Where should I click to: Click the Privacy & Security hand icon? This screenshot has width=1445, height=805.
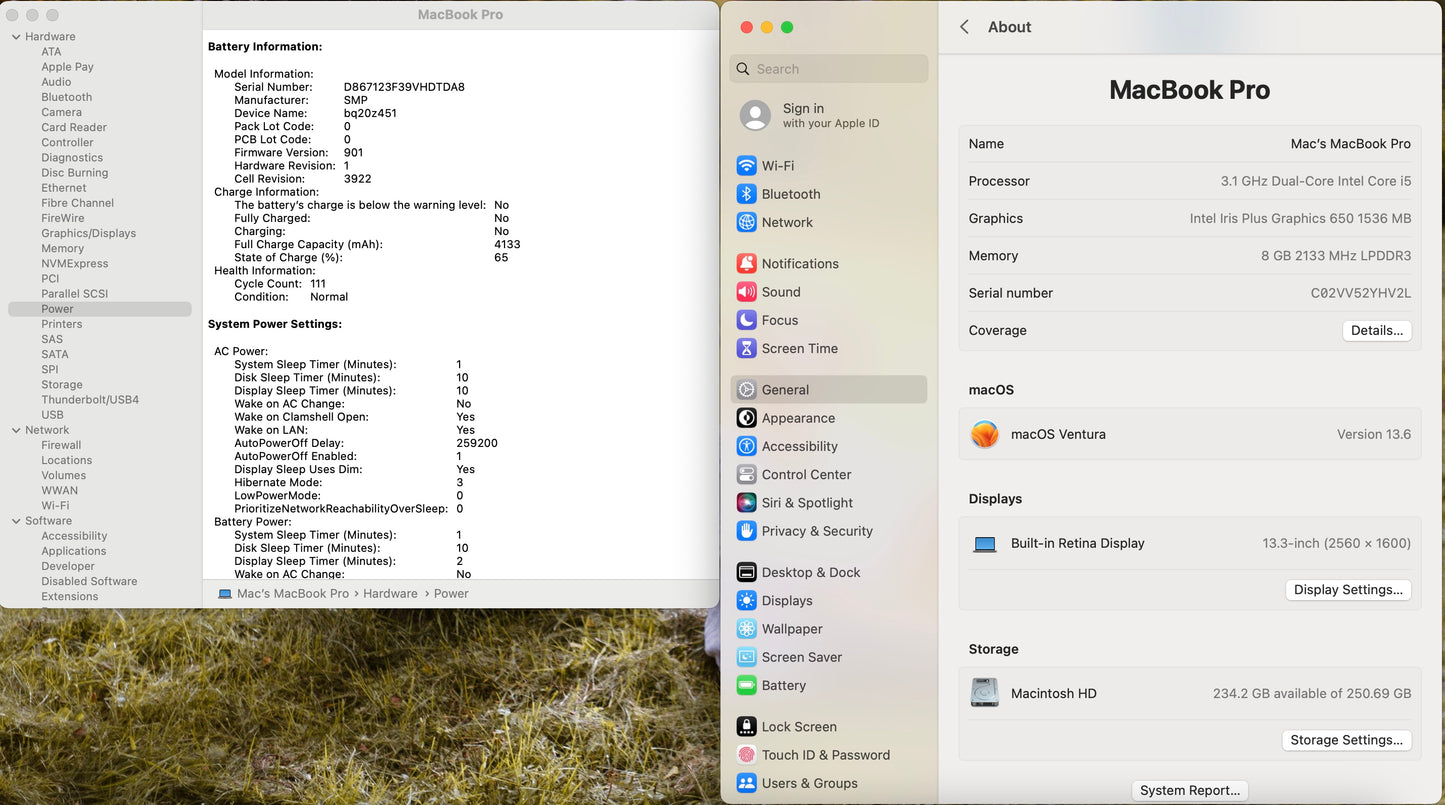tap(746, 531)
